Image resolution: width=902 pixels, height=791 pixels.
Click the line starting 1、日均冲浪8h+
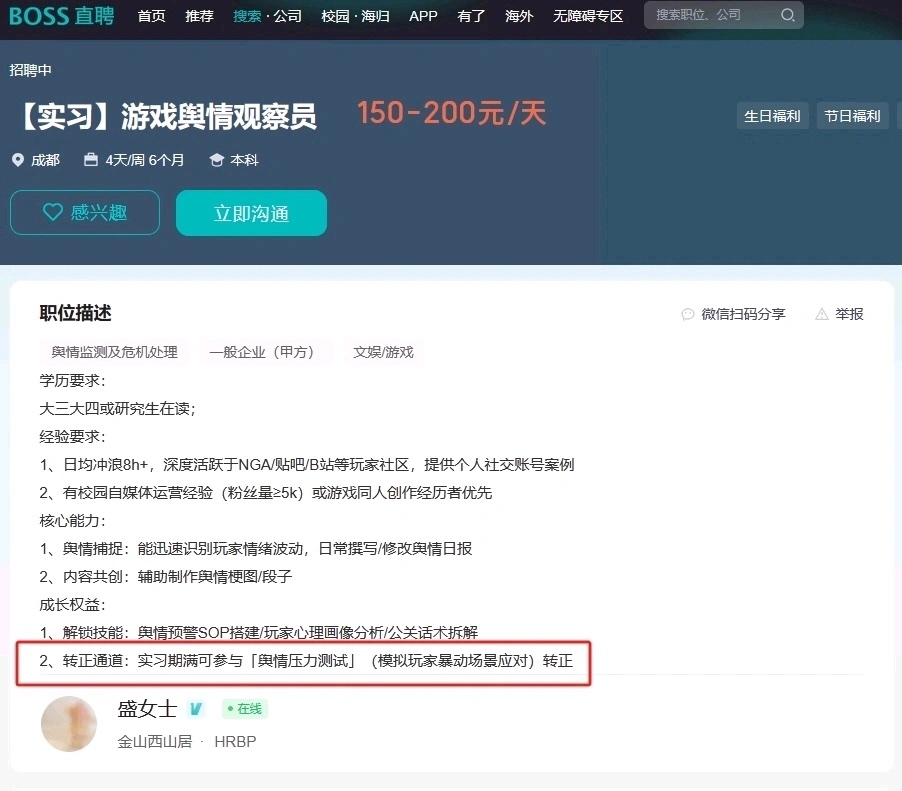pyautogui.click(x=307, y=465)
